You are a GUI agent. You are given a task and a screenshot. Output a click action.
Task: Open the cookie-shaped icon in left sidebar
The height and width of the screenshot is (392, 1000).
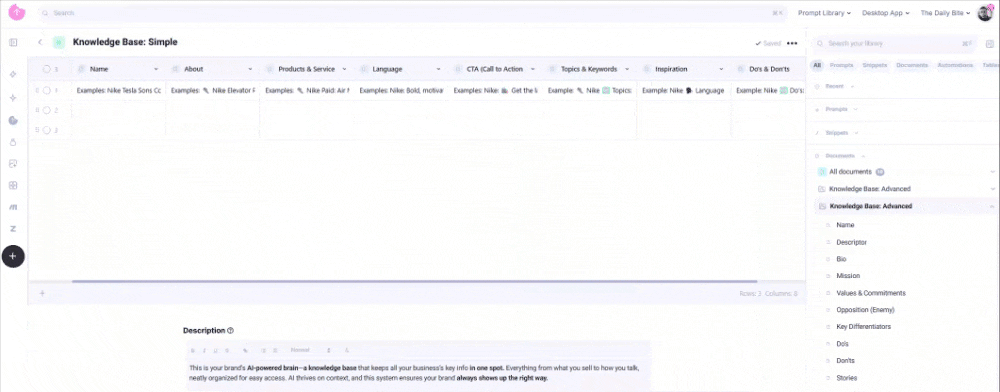pyautogui.click(x=13, y=120)
